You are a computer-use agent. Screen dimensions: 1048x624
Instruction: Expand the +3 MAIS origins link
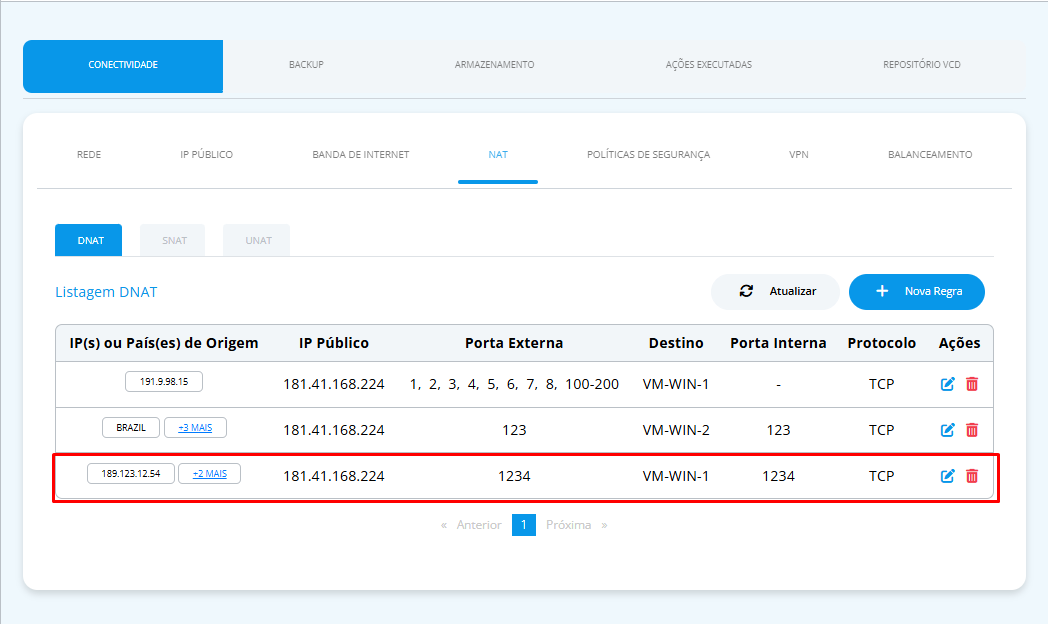pos(195,428)
